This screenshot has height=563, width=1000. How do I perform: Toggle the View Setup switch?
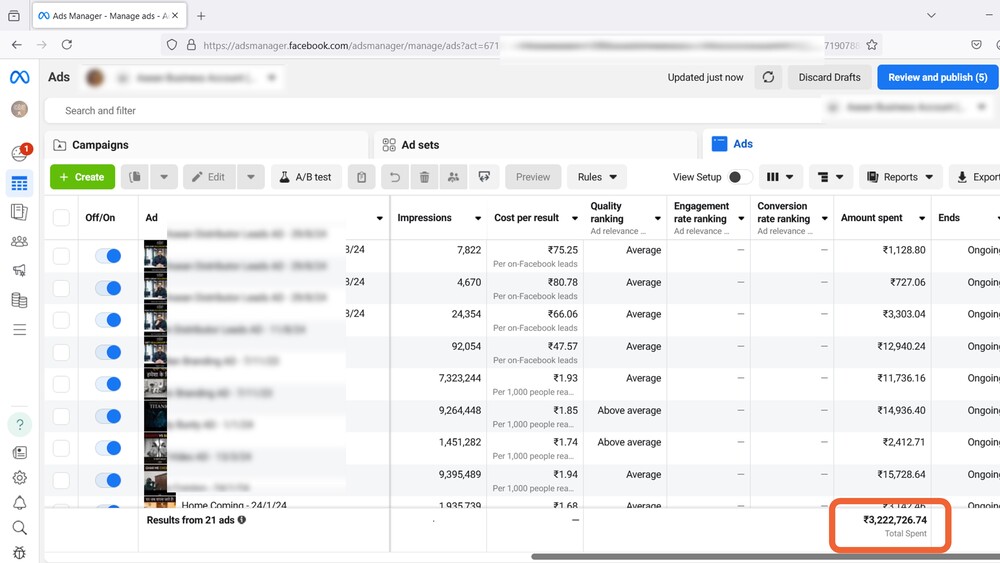pyautogui.click(x=740, y=177)
